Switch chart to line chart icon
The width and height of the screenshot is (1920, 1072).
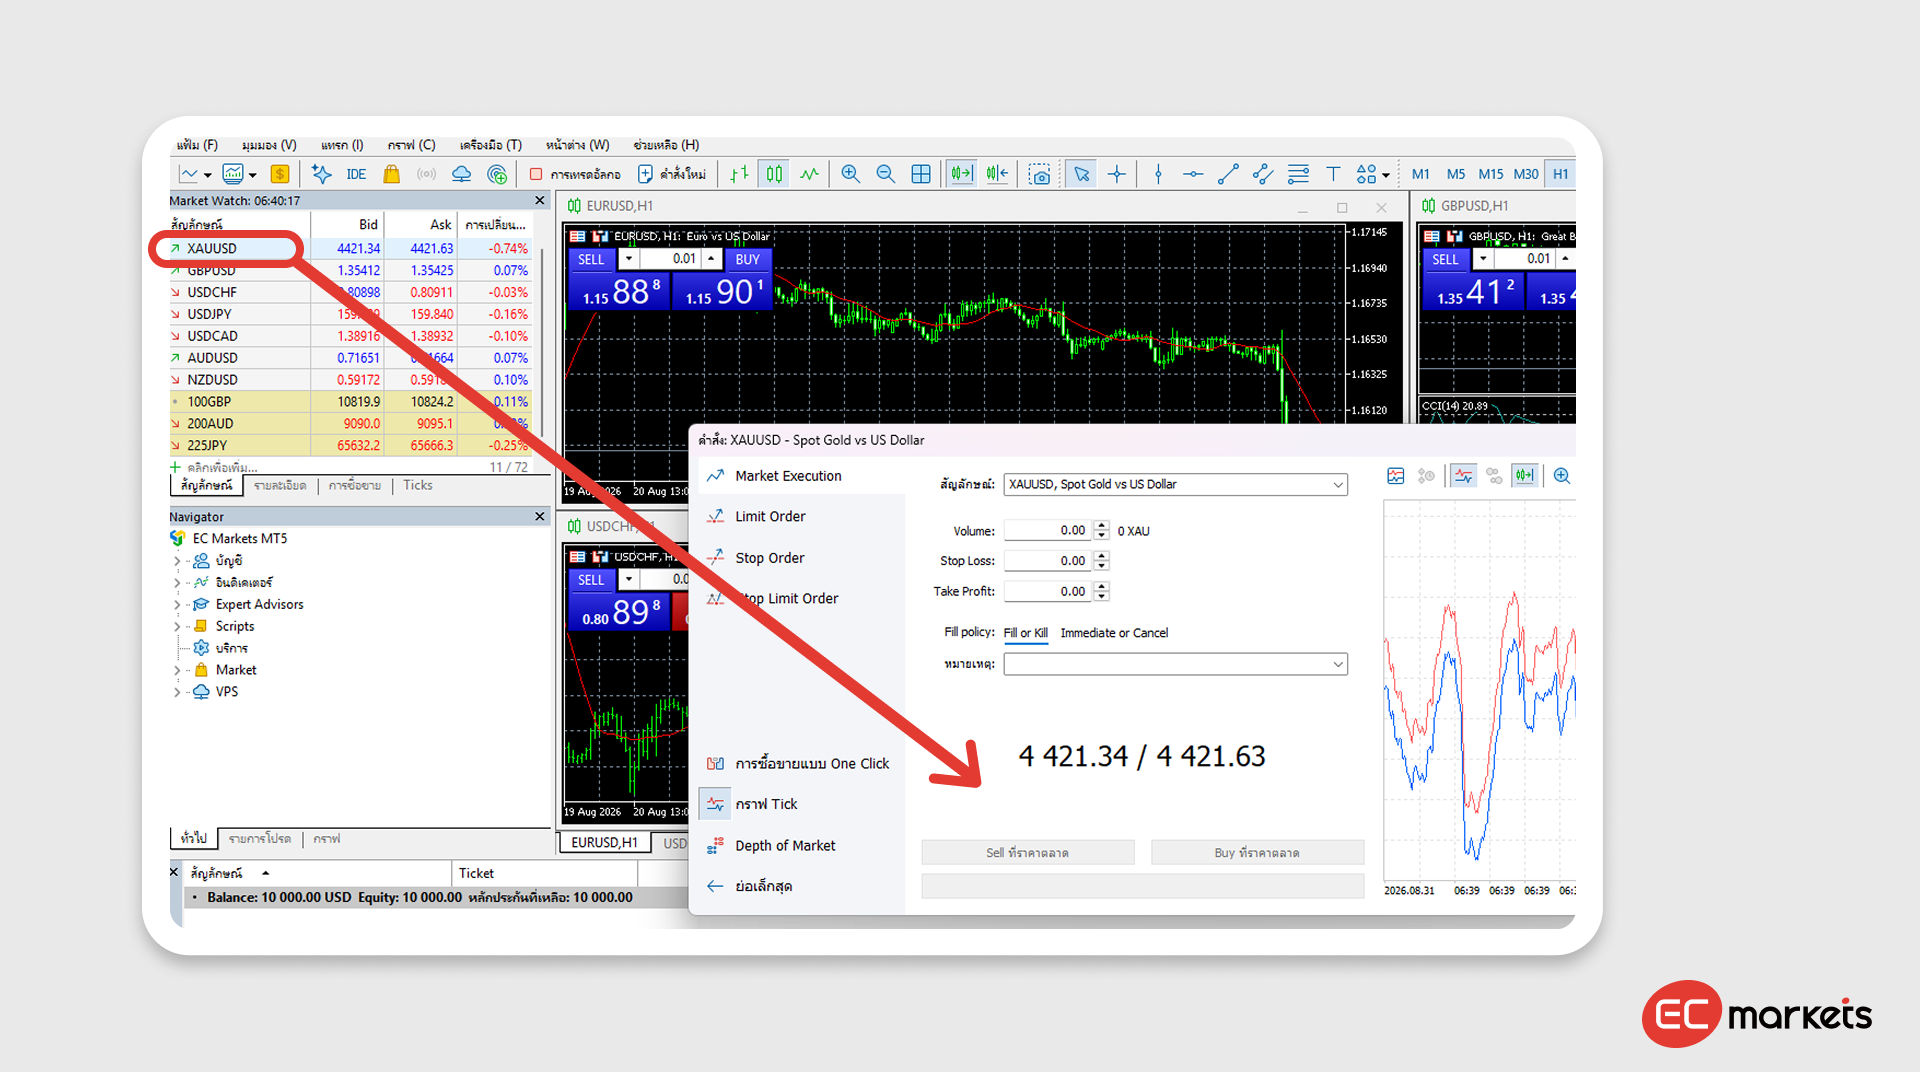point(809,174)
